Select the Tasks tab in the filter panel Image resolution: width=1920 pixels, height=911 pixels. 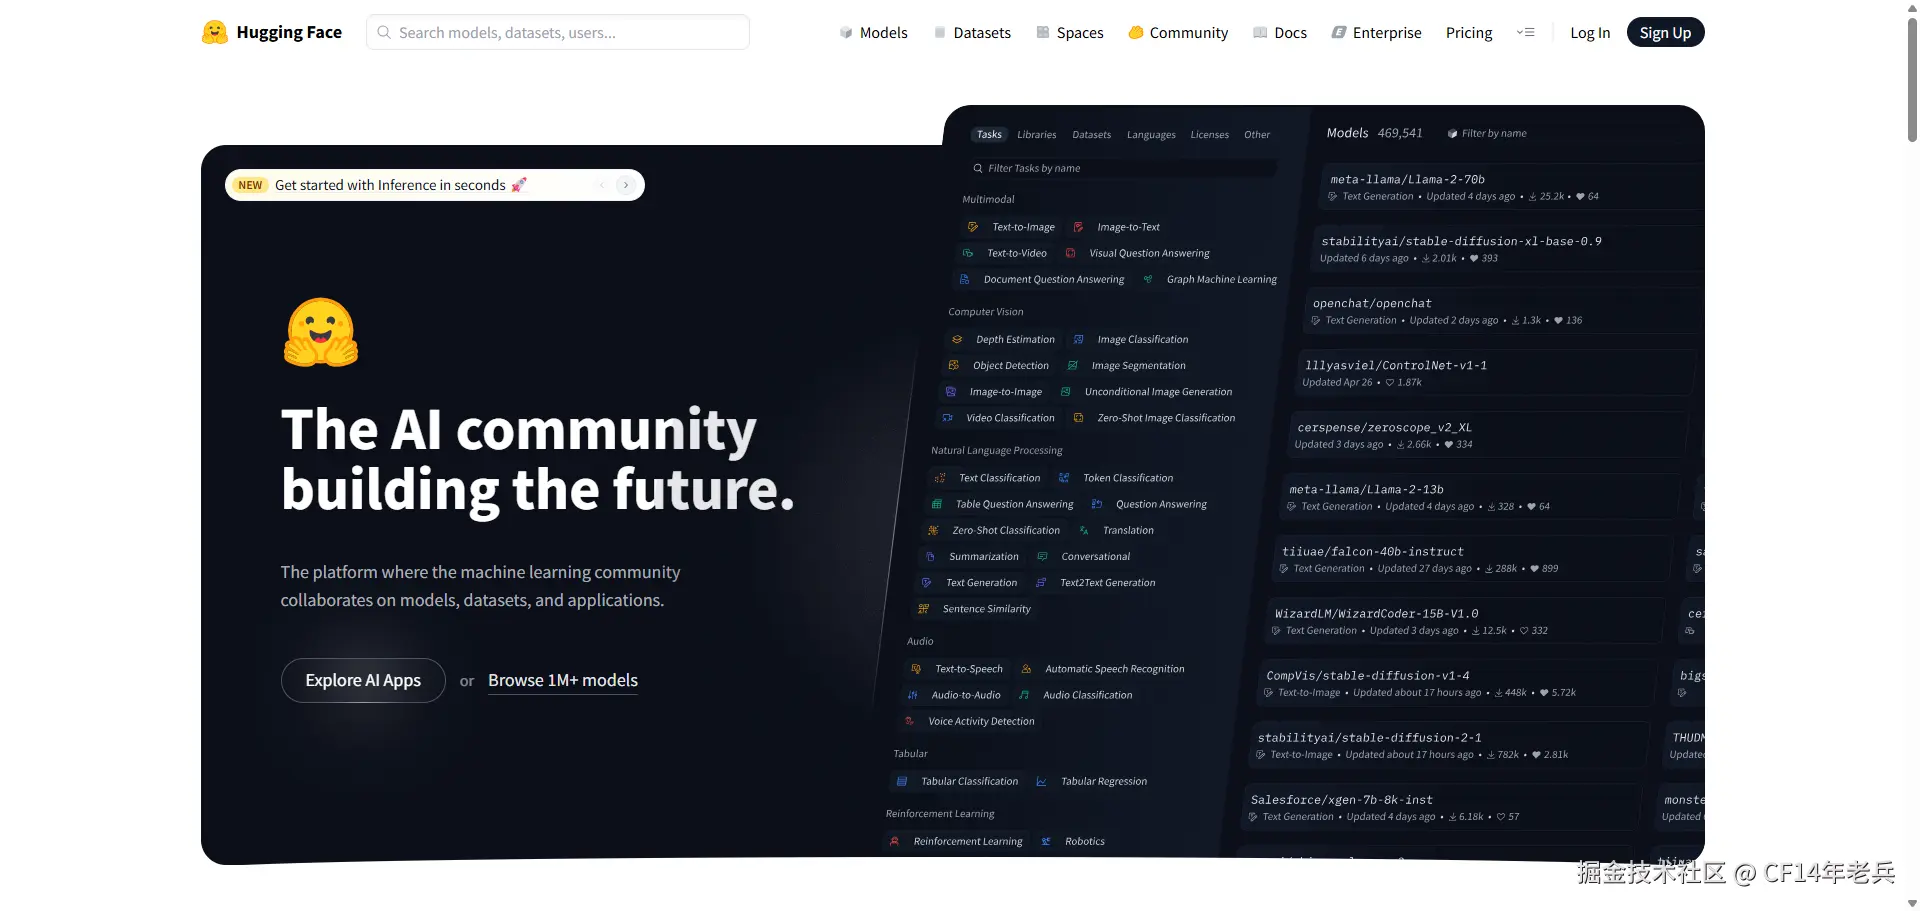click(989, 135)
